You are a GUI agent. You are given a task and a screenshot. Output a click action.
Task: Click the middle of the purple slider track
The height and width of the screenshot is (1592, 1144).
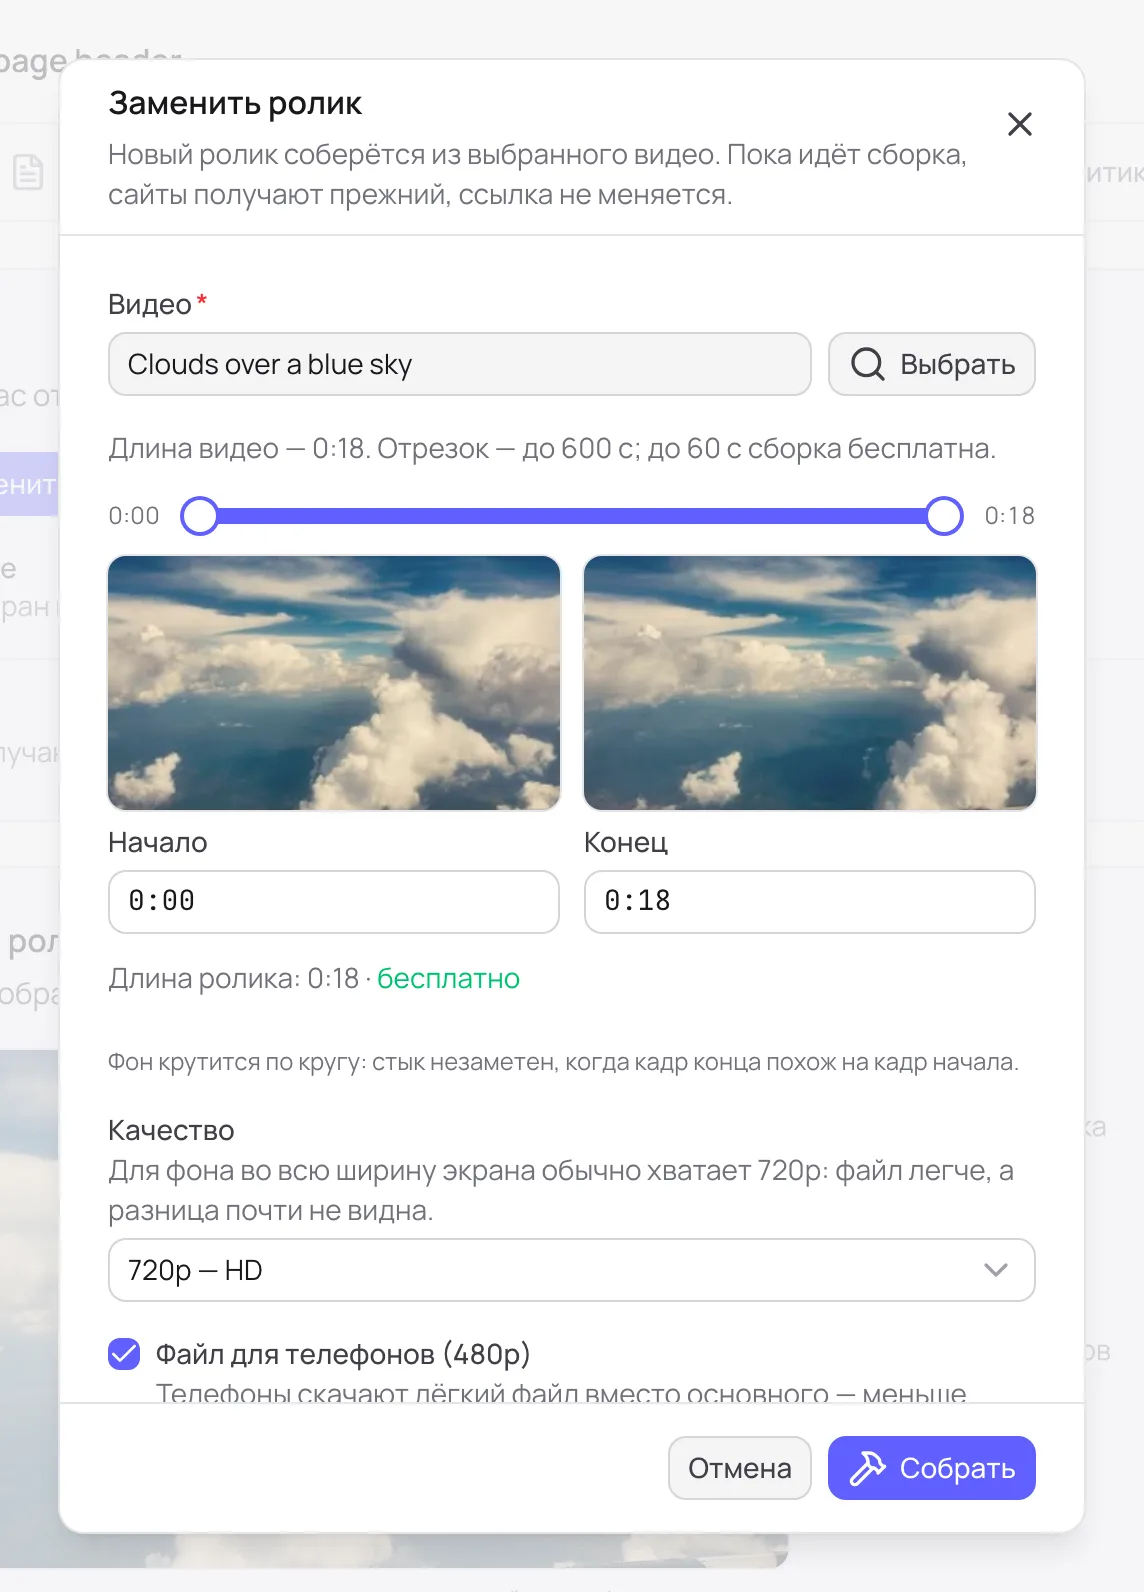tap(572, 516)
